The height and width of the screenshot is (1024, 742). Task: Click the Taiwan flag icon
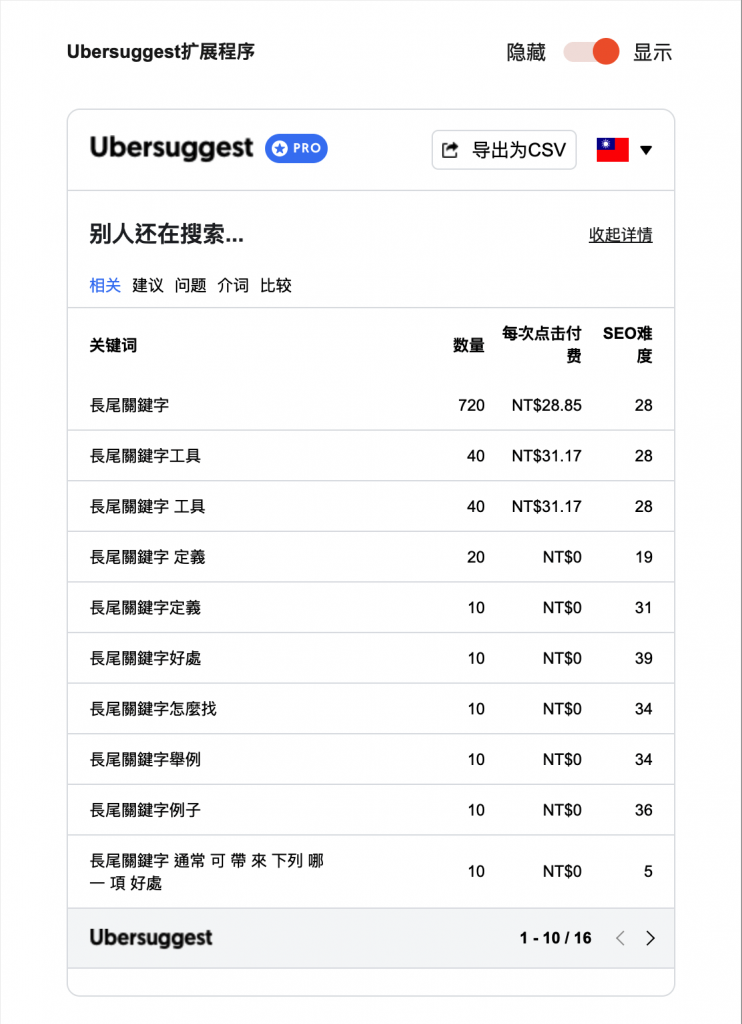point(612,150)
